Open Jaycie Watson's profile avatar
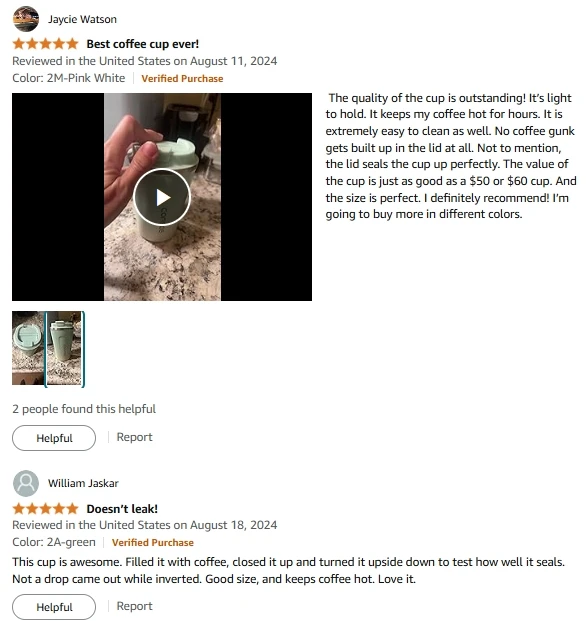586x621 pixels. (26, 19)
